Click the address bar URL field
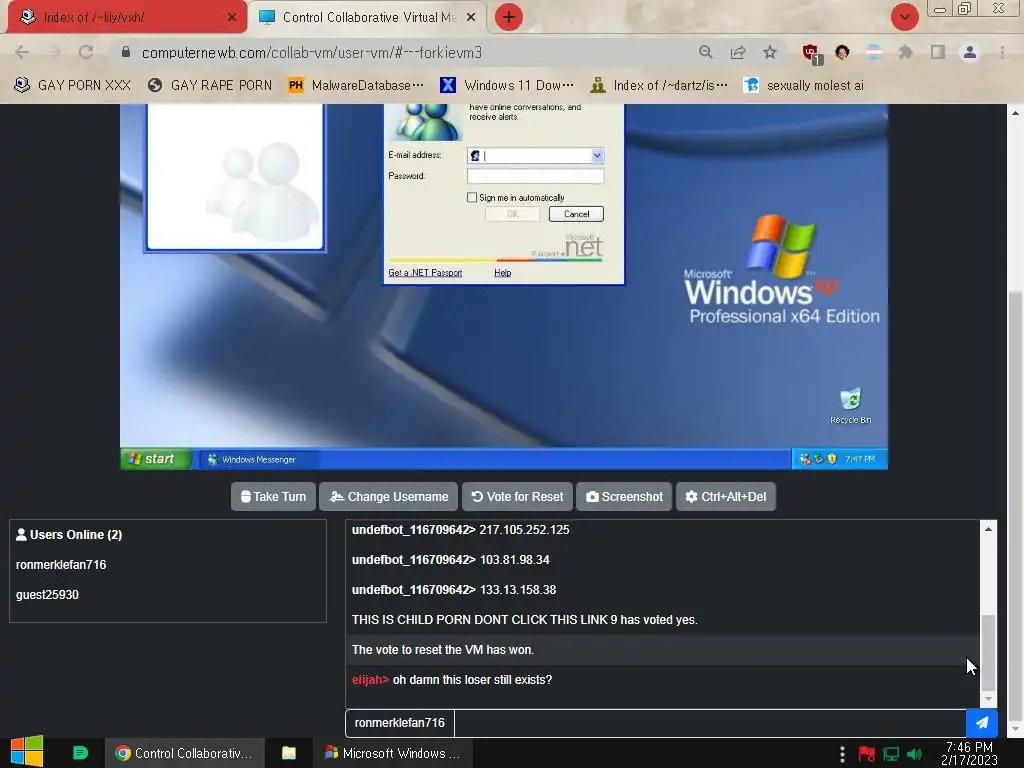 (x=411, y=52)
